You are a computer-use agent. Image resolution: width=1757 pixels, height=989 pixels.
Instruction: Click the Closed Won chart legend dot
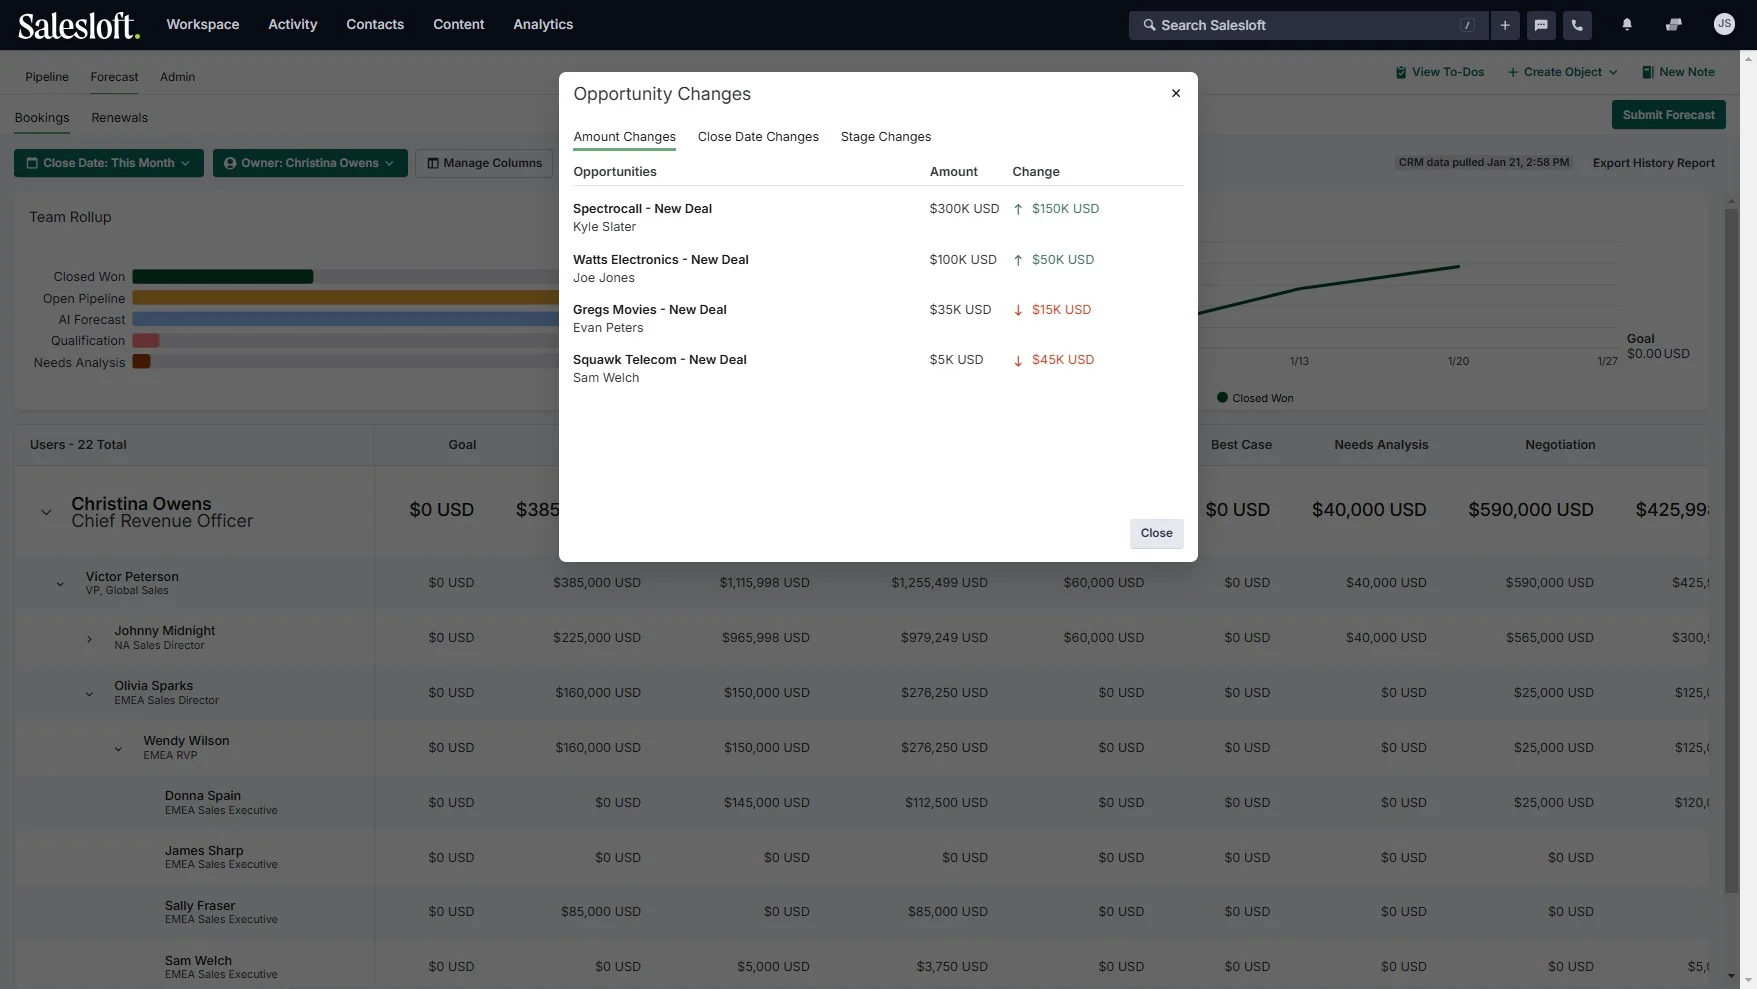[1222, 398]
